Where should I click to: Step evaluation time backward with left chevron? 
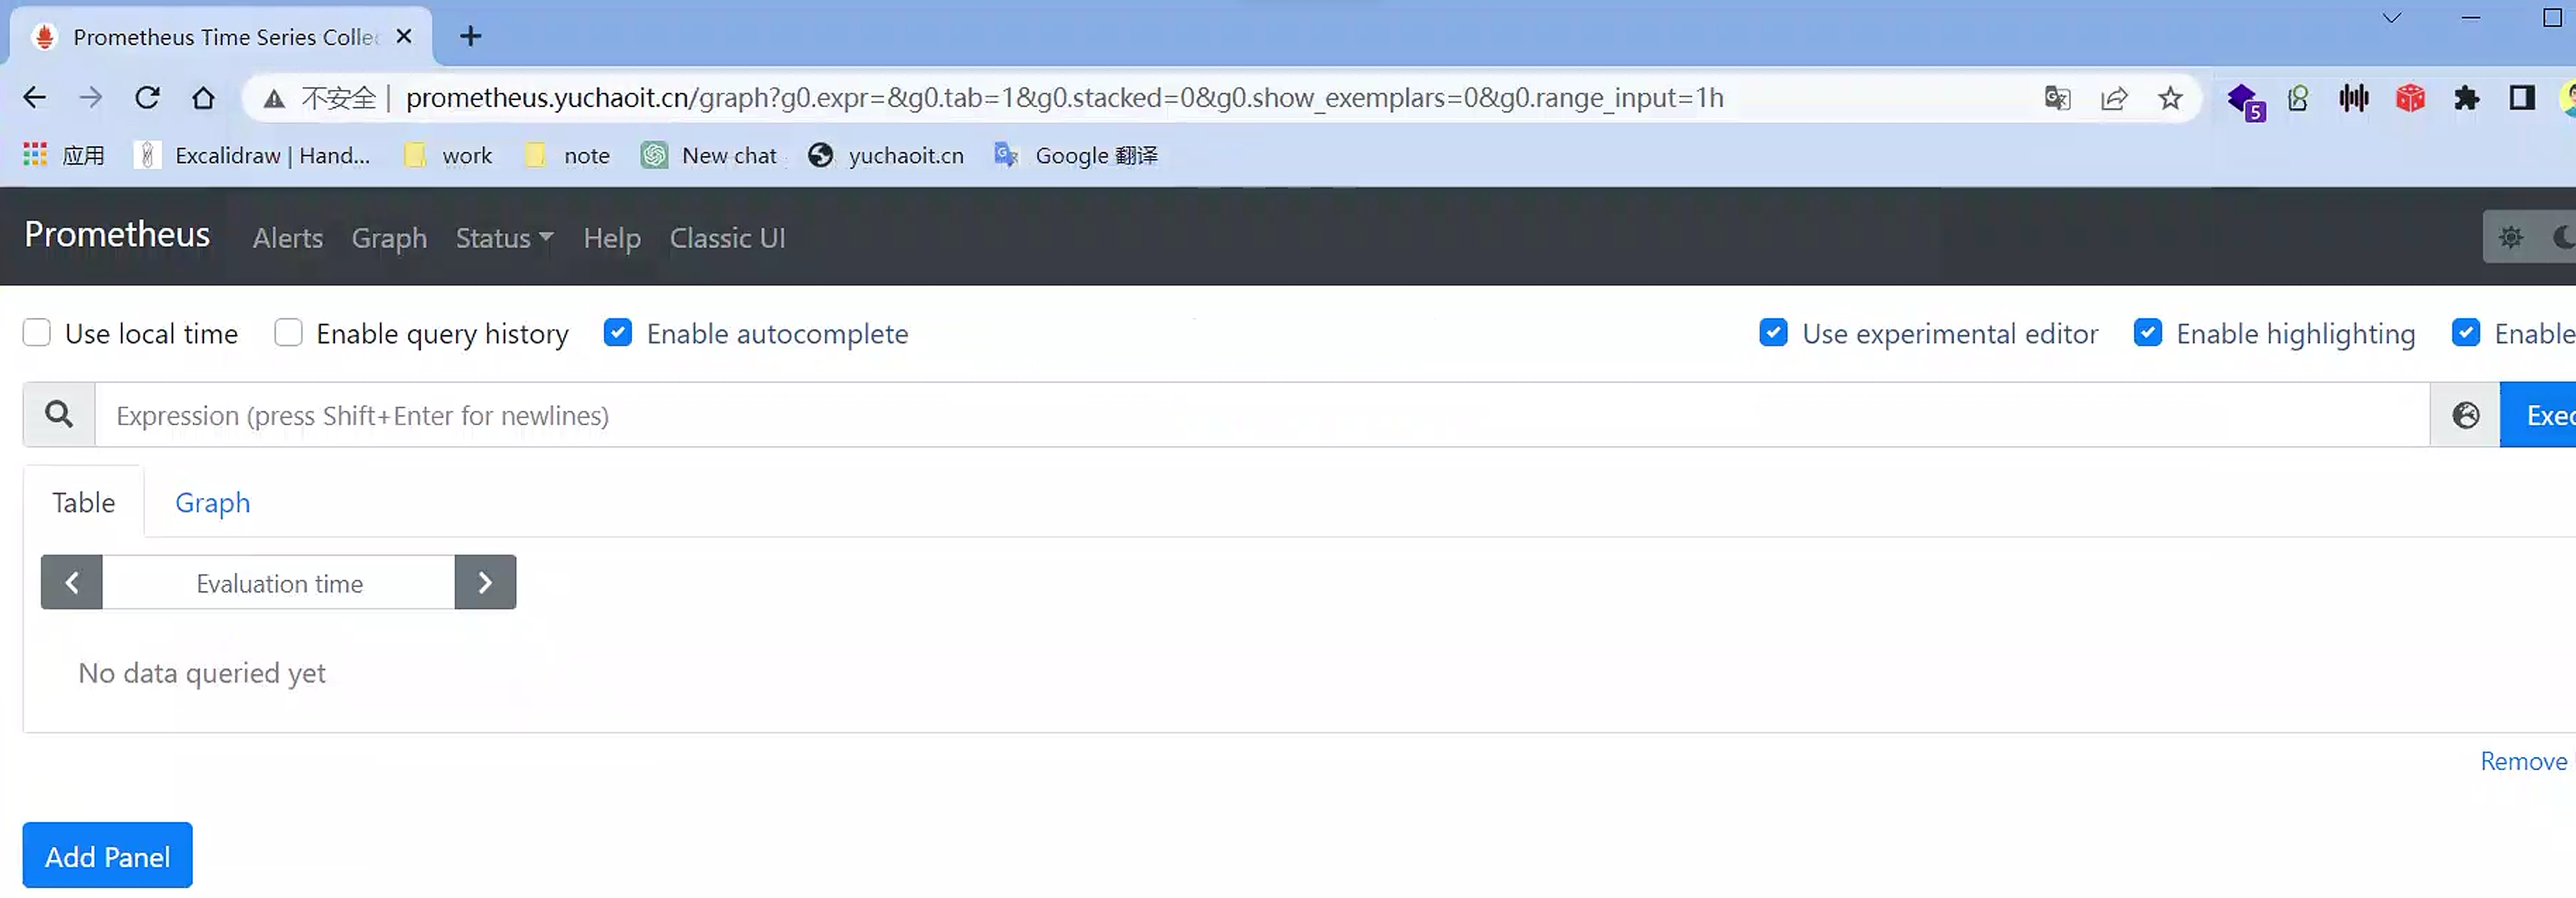point(72,583)
